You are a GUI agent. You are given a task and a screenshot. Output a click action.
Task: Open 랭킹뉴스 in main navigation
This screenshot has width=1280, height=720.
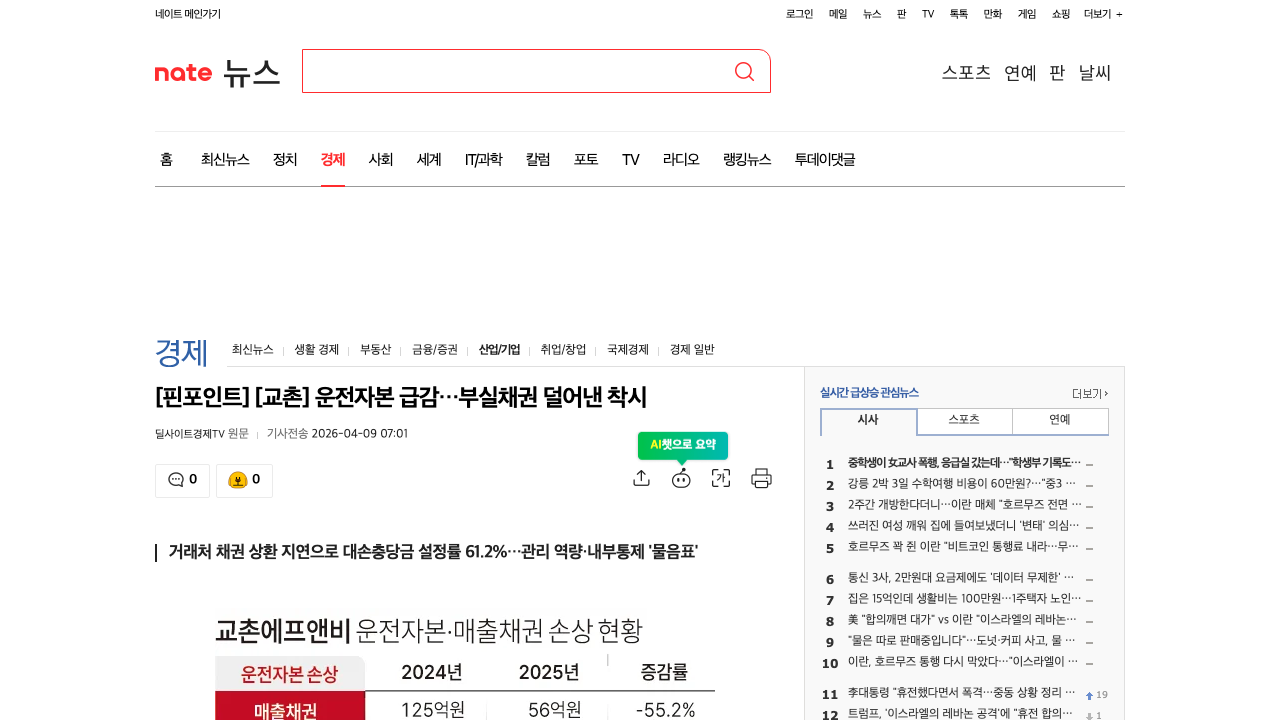click(x=747, y=159)
